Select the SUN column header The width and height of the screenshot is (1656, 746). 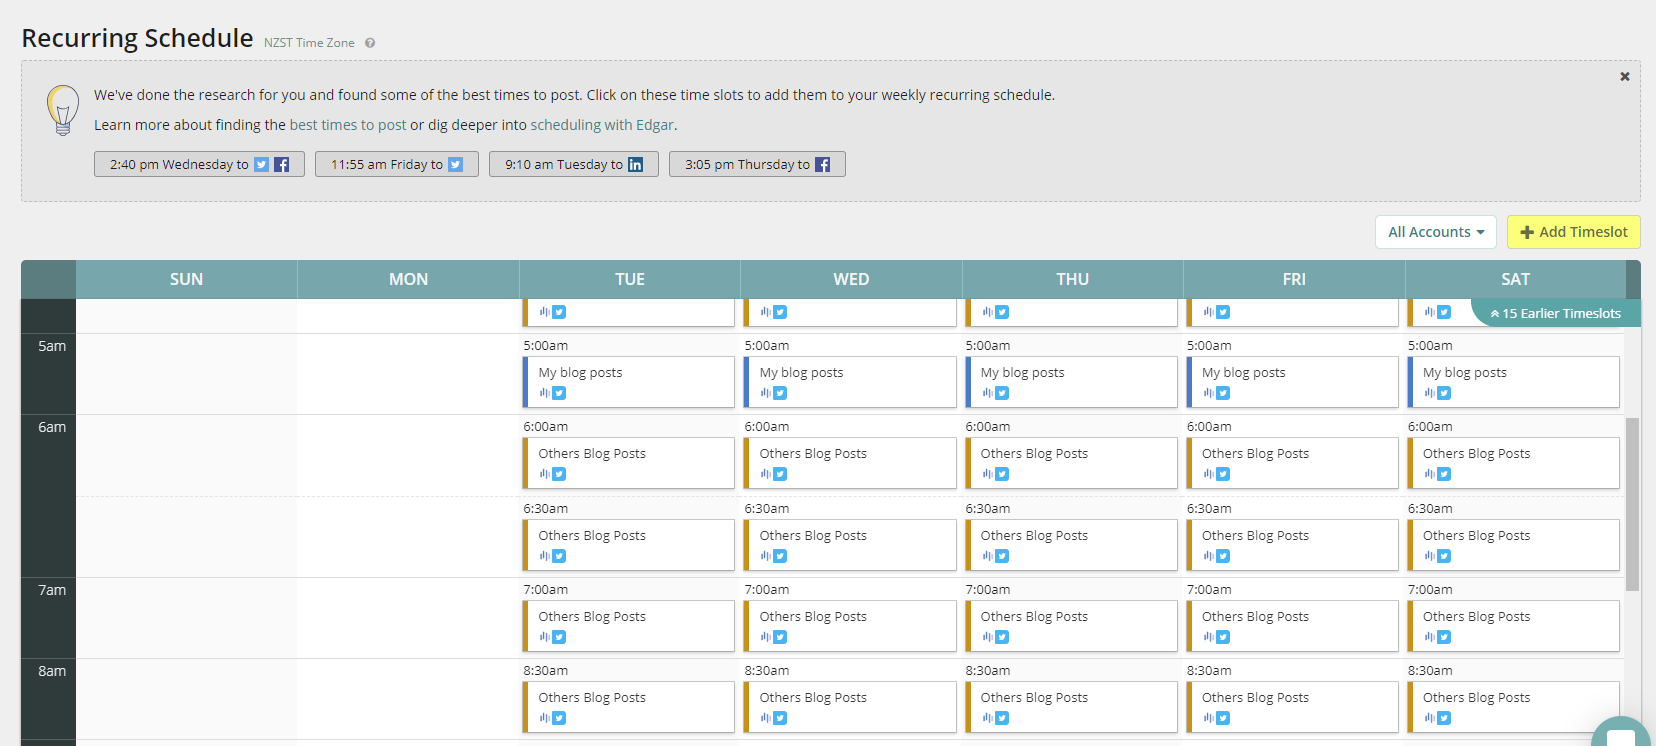pos(186,279)
